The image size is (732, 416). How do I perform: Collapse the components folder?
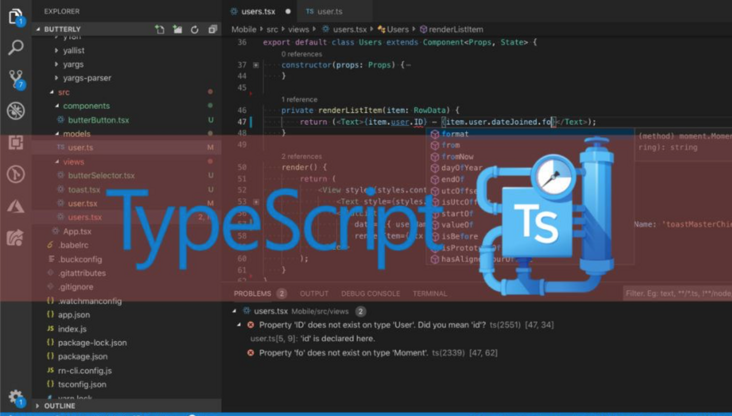57,106
